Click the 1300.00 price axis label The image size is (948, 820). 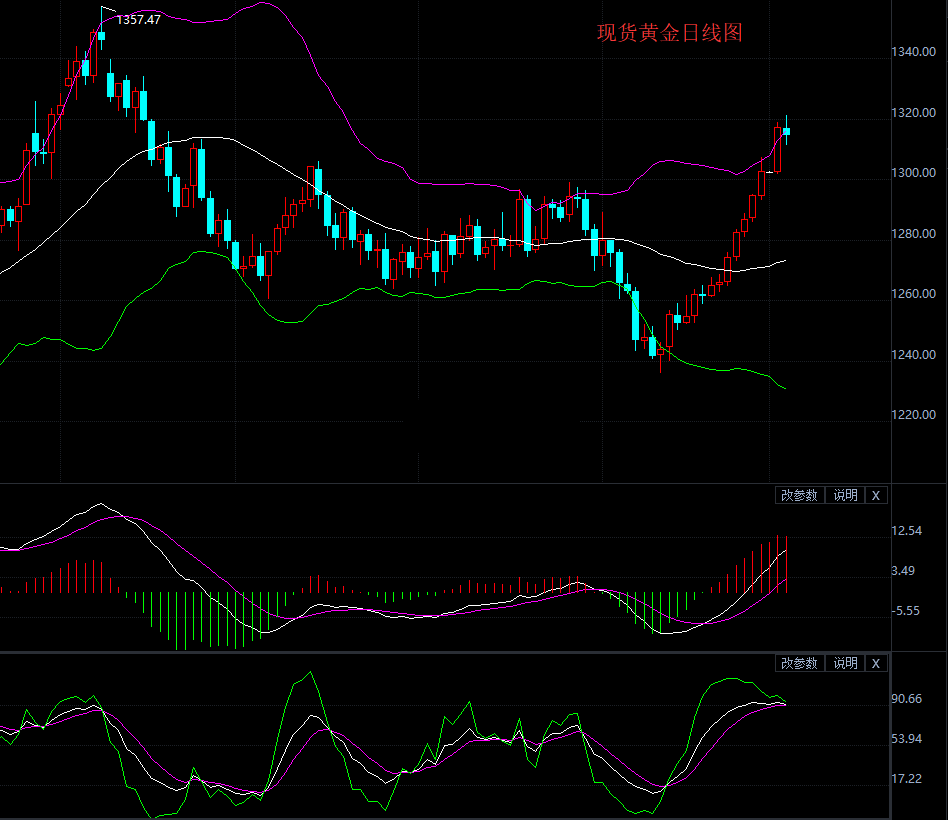pos(913,173)
